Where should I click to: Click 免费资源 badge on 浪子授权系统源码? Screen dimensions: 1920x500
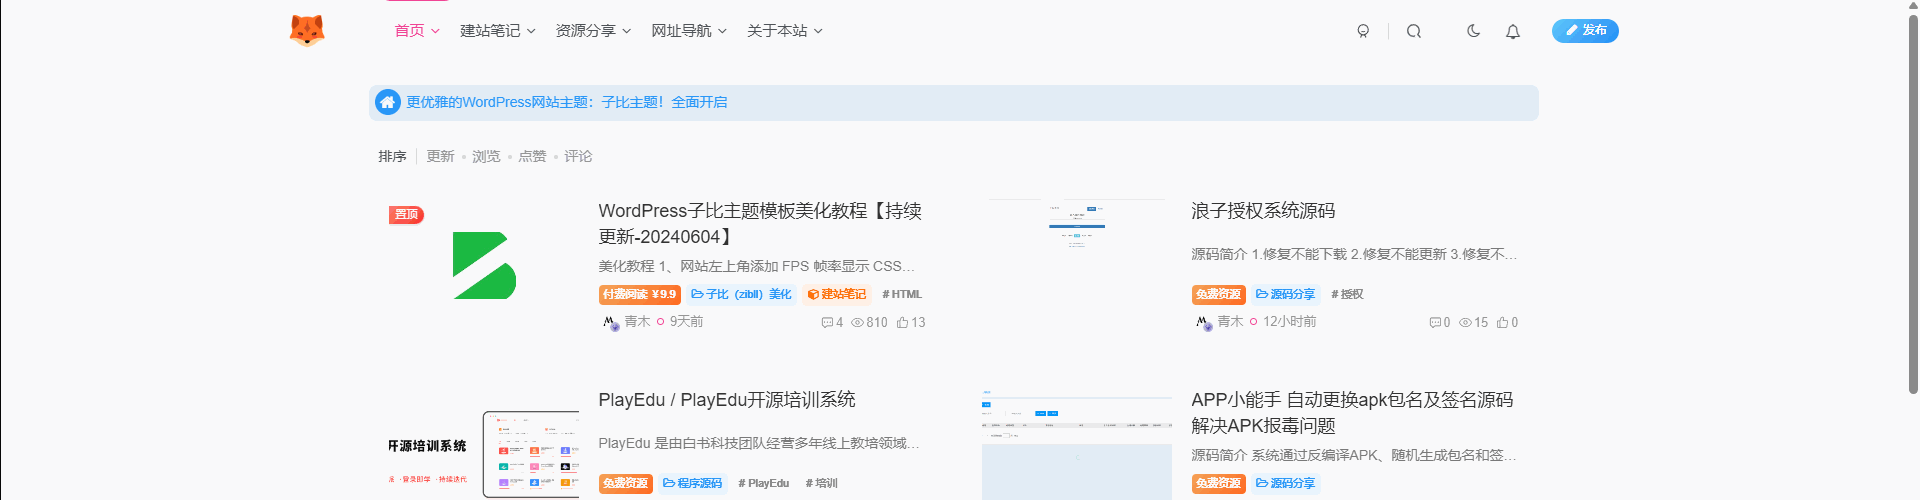pyautogui.click(x=1218, y=294)
